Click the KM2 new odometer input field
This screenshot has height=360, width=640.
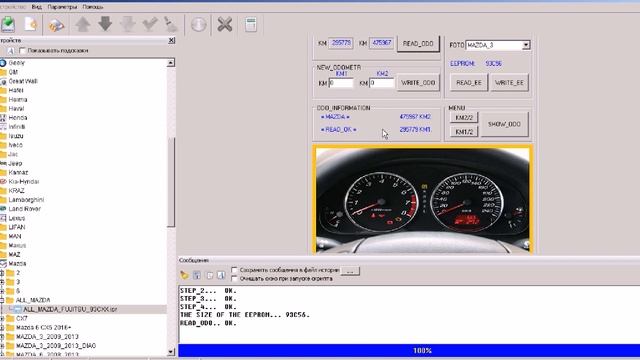tap(382, 83)
